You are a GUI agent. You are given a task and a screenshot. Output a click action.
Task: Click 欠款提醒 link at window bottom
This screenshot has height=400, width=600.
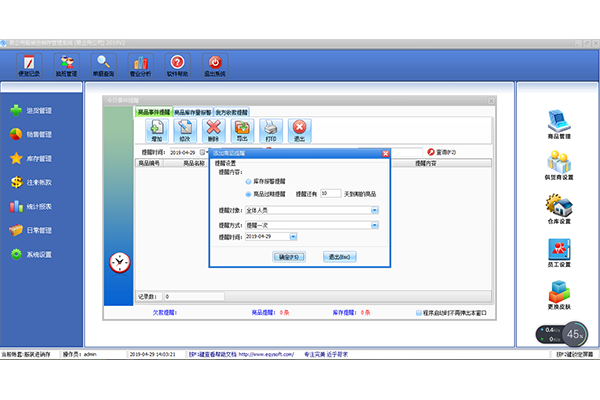[x=165, y=313]
